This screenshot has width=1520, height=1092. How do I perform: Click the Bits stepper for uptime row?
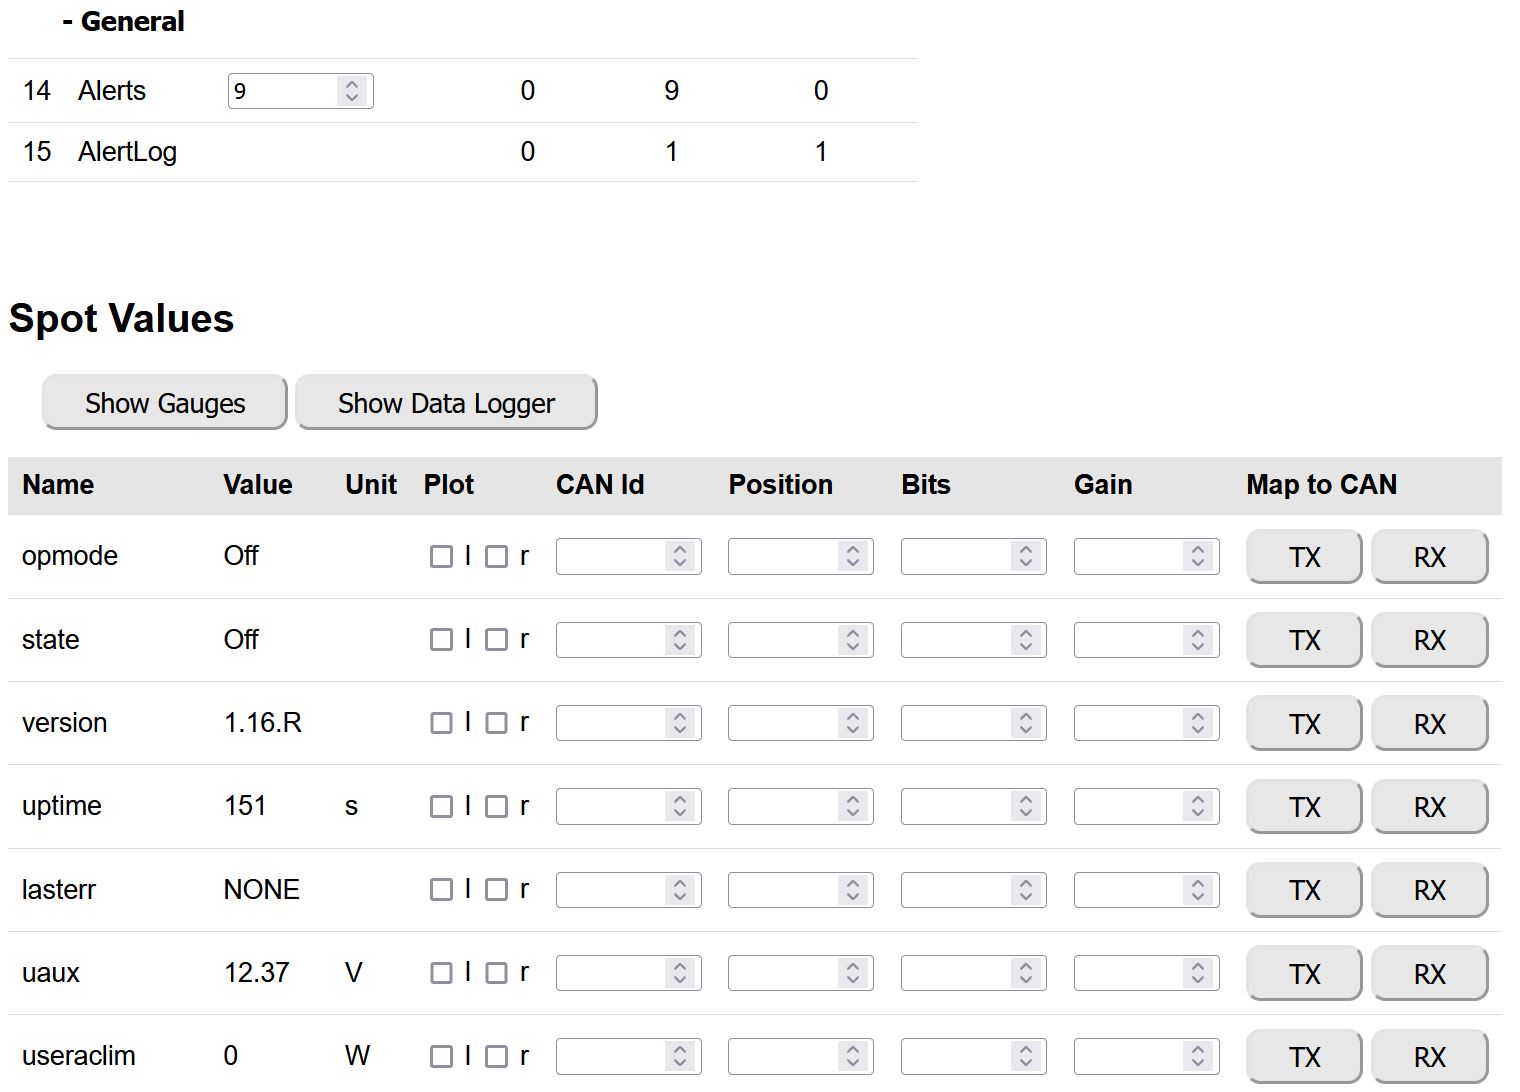coord(1025,807)
